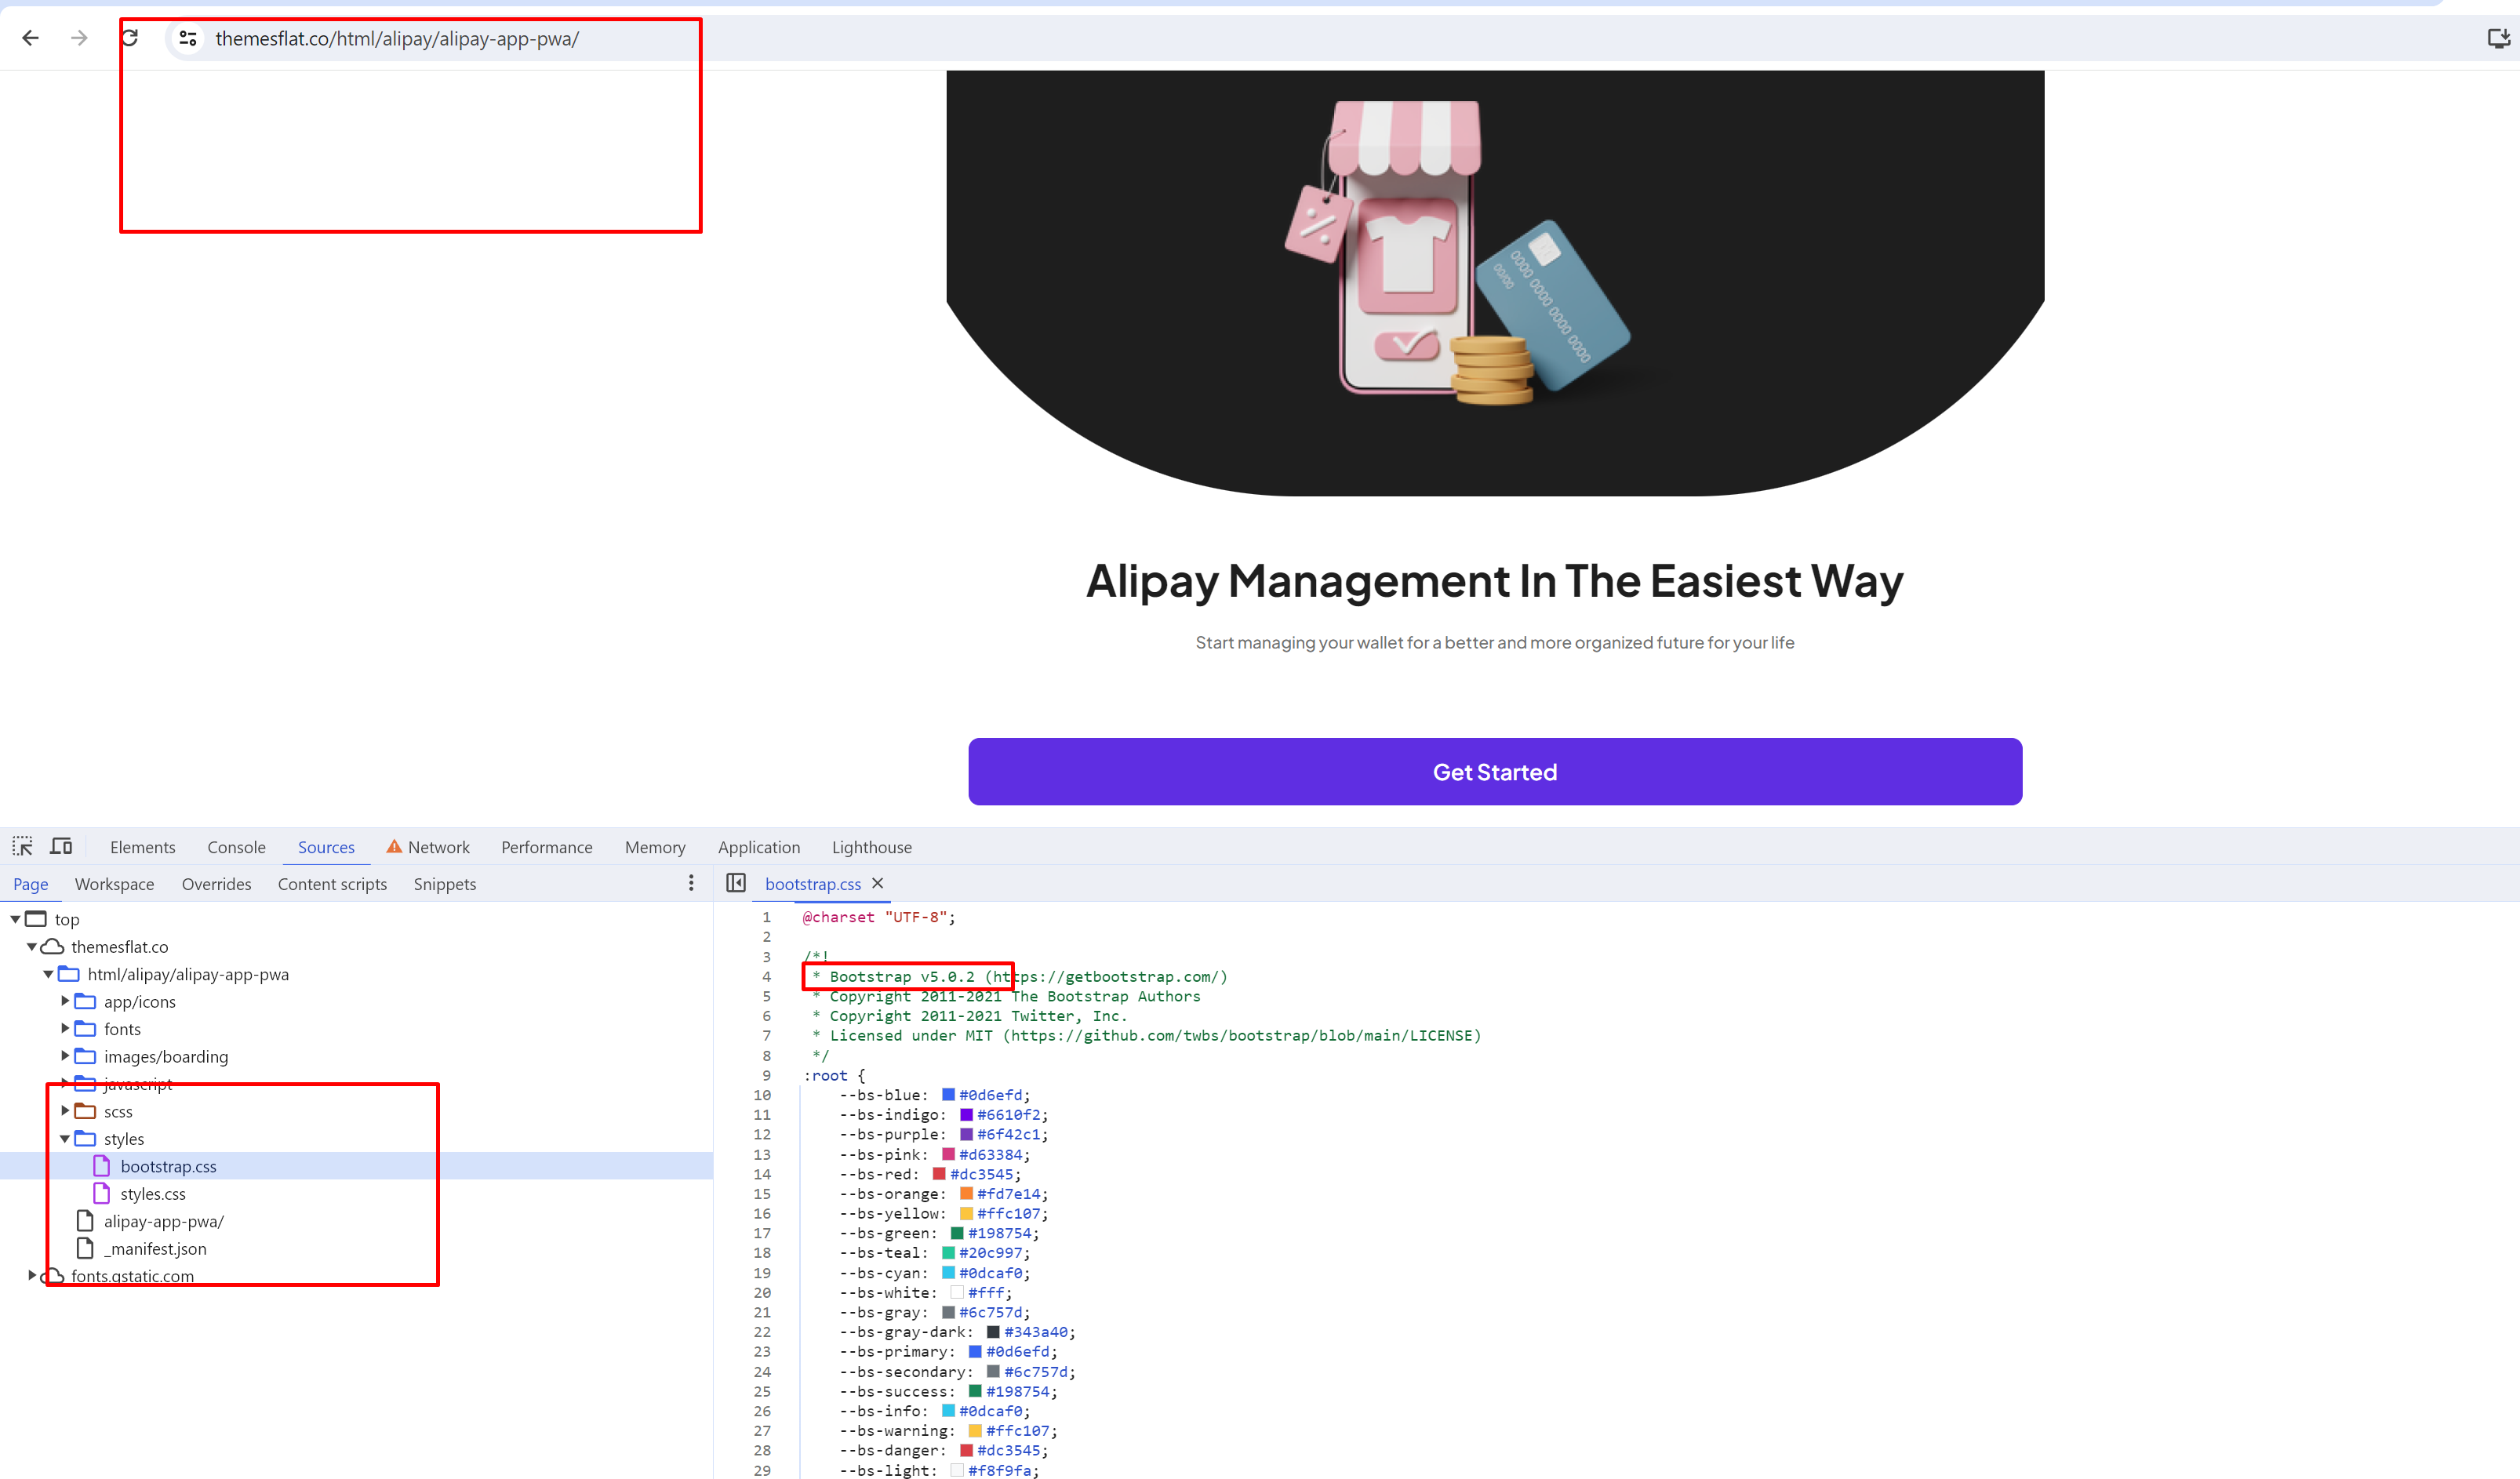This screenshot has width=2520, height=1479.
Task: Collapse the styles folder
Action: click(x=65, y=1138)
